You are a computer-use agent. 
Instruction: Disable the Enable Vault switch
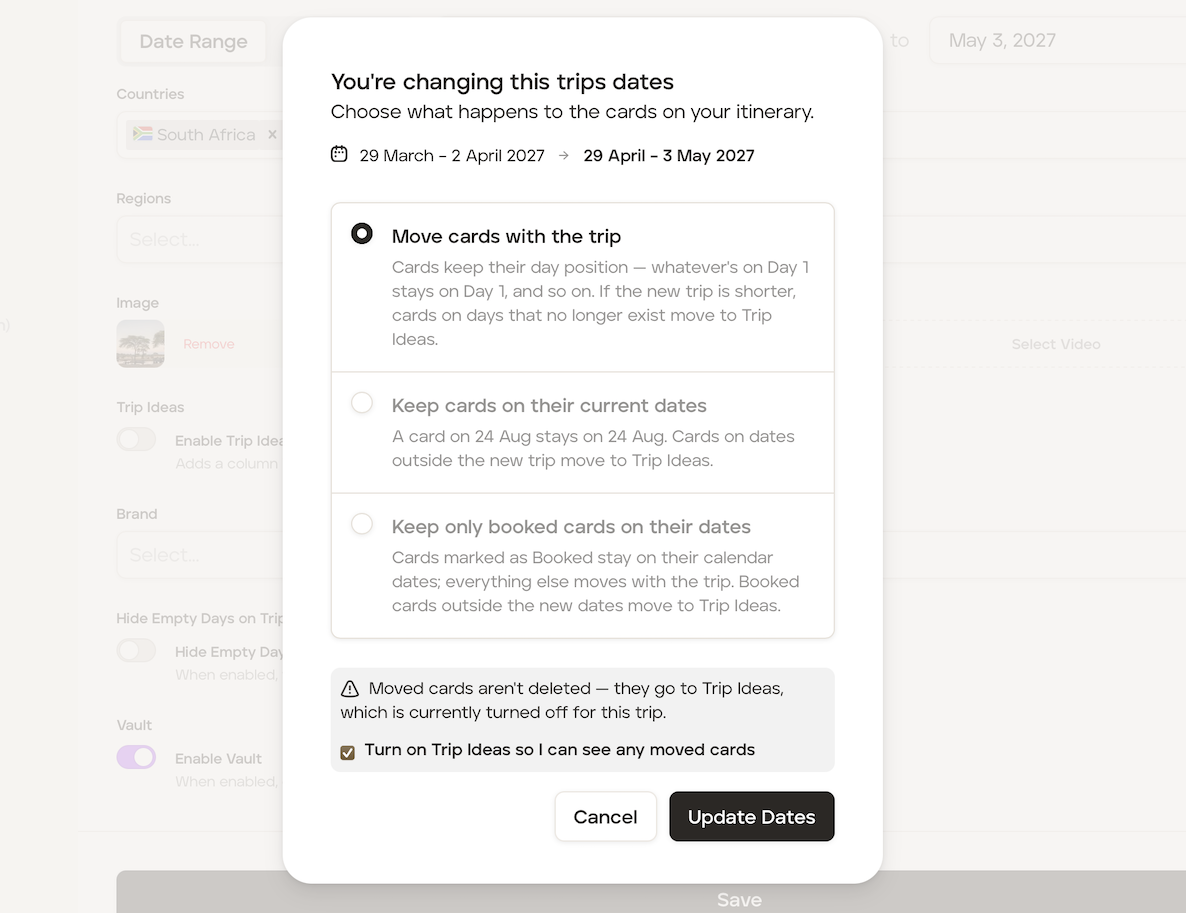tap(136, 757)
